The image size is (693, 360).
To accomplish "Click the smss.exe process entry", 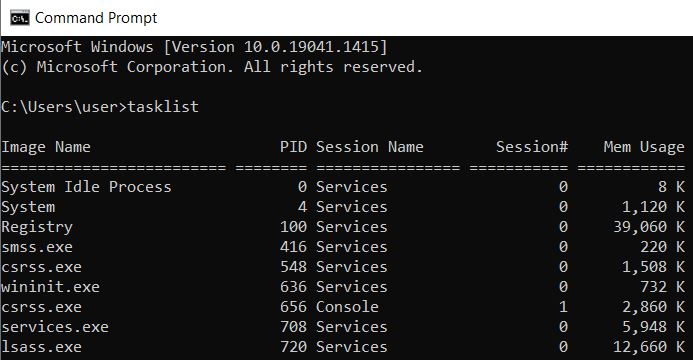I will tap(37, 247).
